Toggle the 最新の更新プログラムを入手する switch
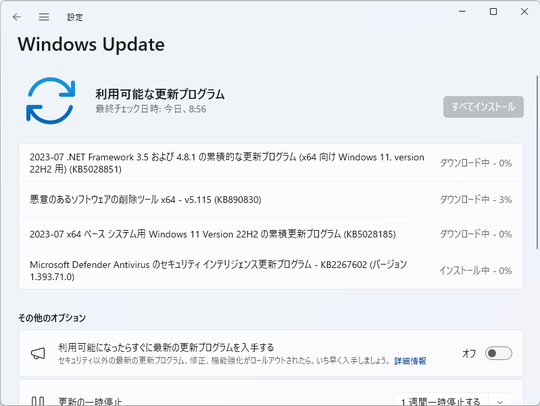This screenshot has width=540, height=406. coord(498,353)
